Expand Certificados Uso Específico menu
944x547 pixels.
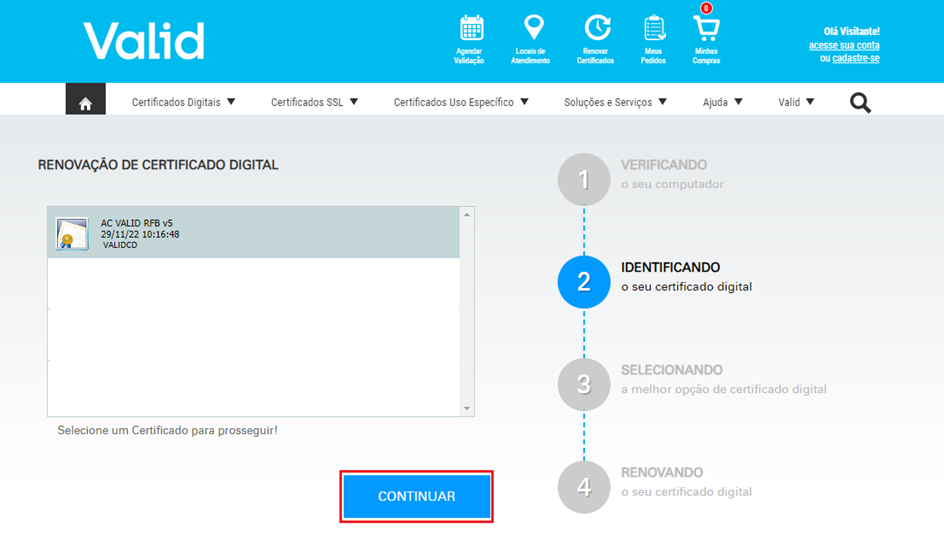pos(461,102)
